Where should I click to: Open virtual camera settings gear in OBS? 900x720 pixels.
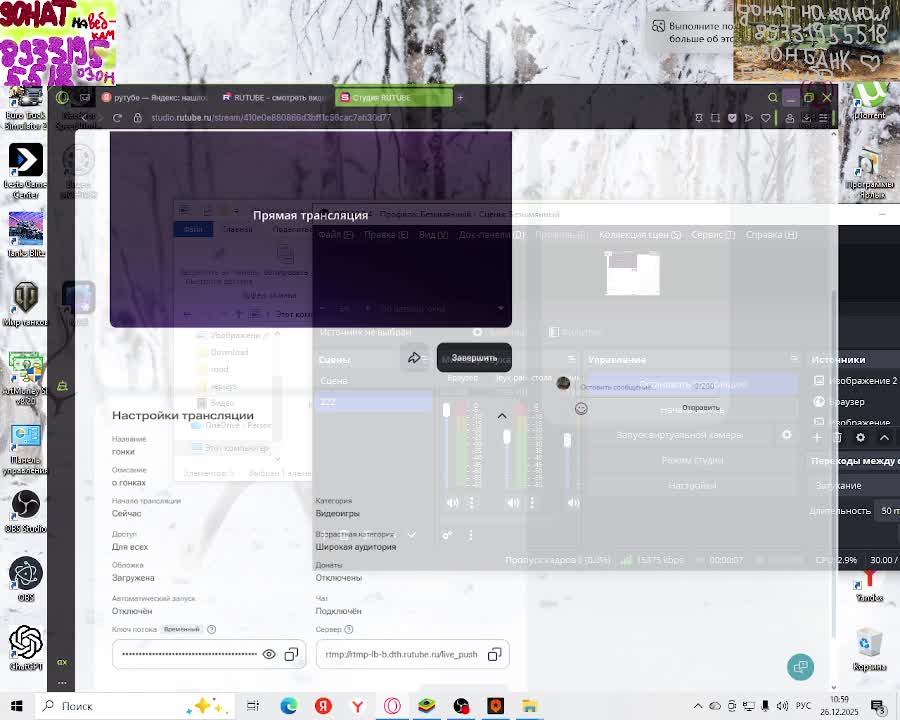click(787, 435)
